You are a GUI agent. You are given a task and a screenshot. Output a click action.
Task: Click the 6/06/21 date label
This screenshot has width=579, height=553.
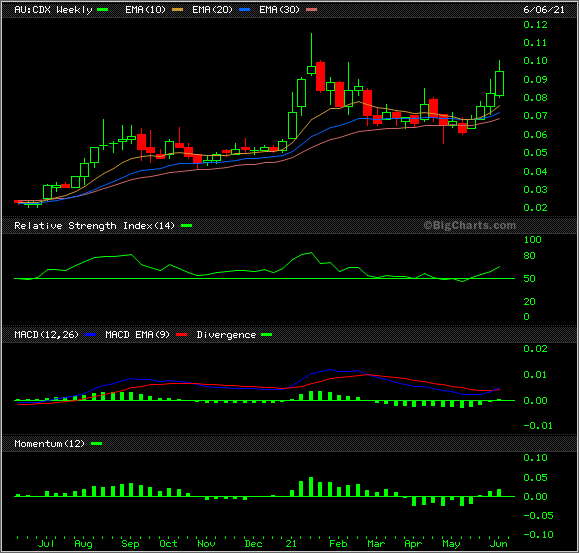tap(544, 10)
